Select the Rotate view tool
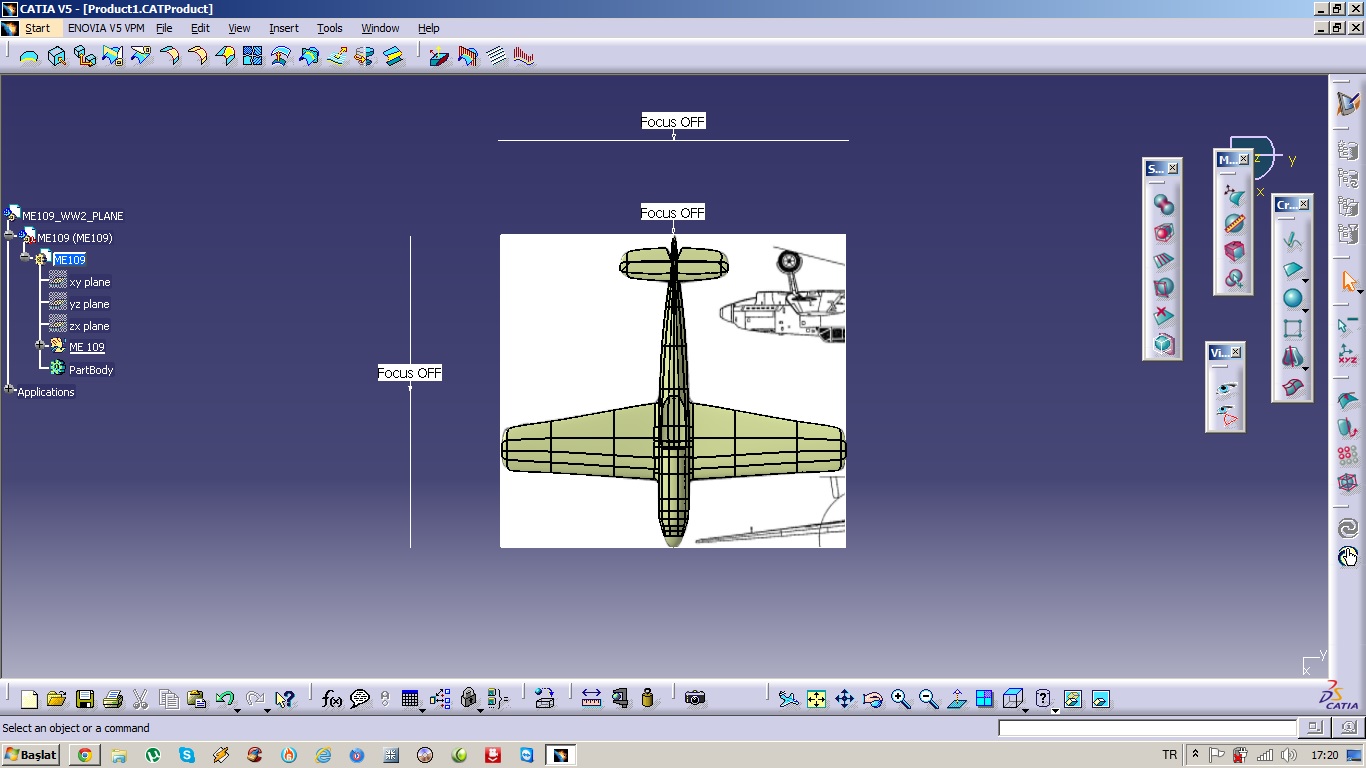This screenshot has width=1366, height=768. 873,699
